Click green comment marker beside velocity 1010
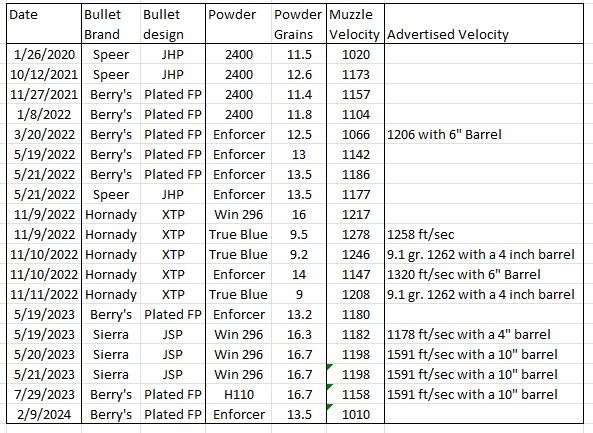The width and height of the screenshot is (593, 433). click(329, 407)
